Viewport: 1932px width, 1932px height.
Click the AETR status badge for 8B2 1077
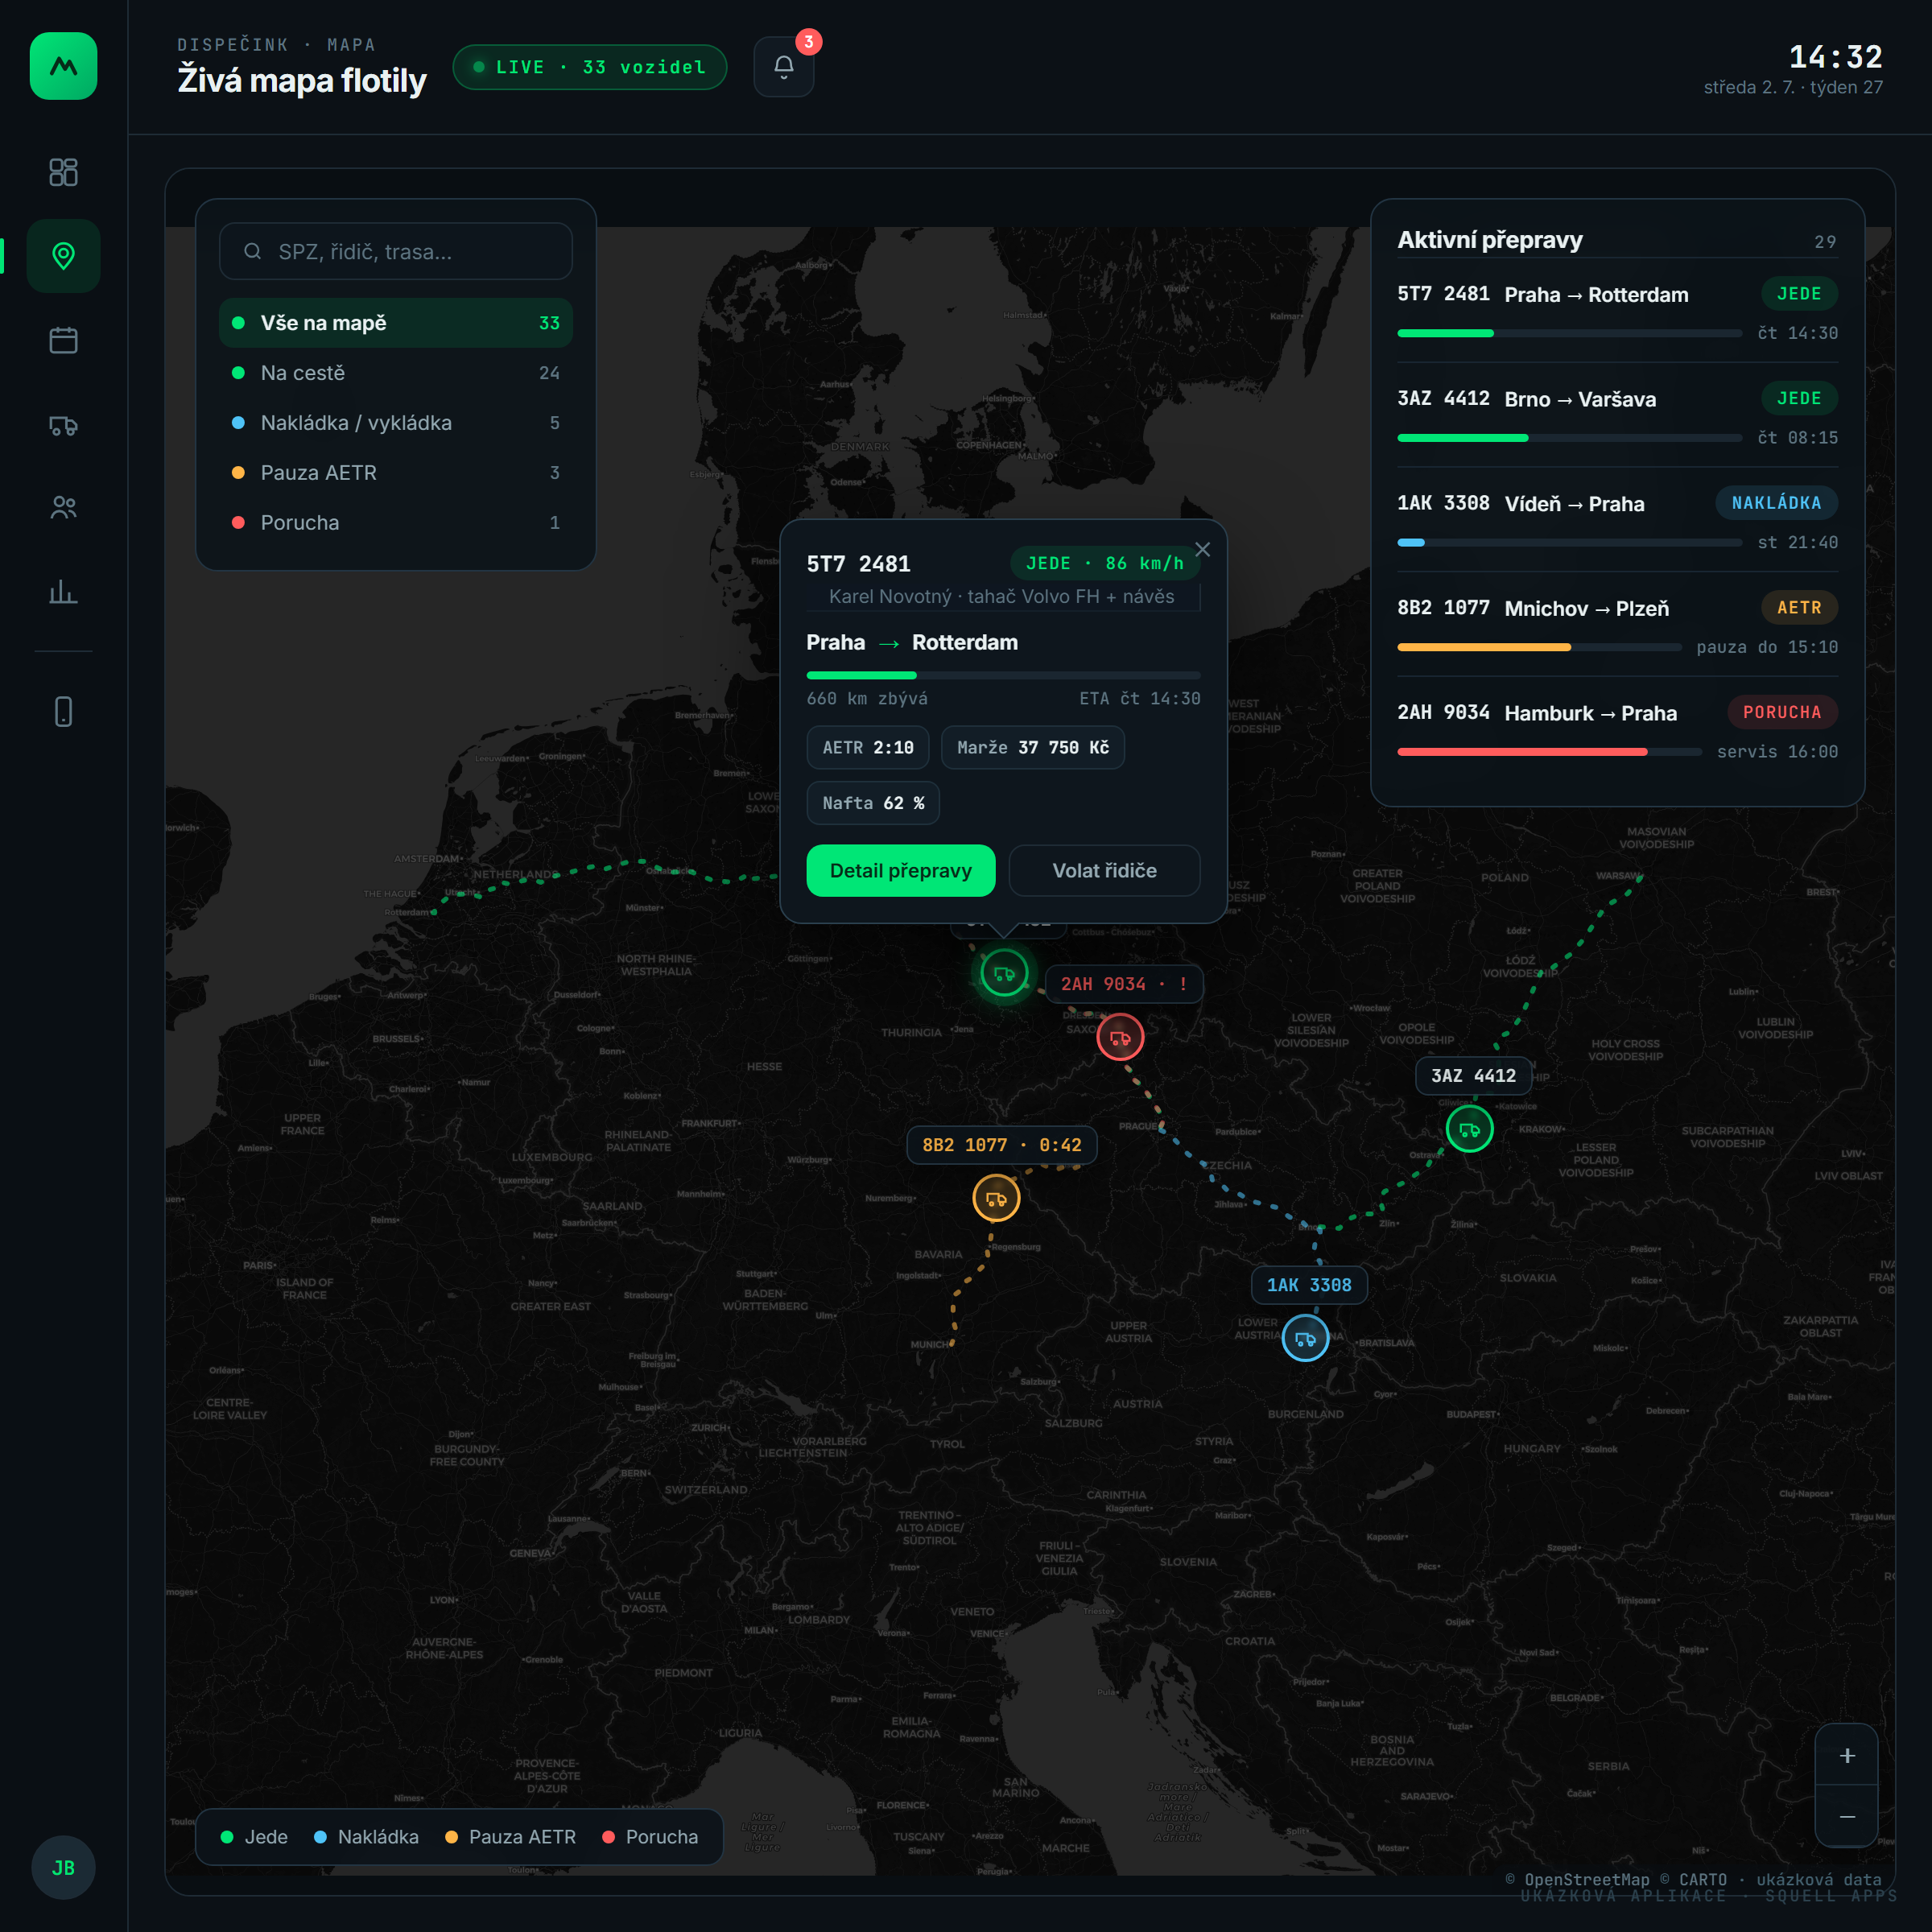(1799, 607)
